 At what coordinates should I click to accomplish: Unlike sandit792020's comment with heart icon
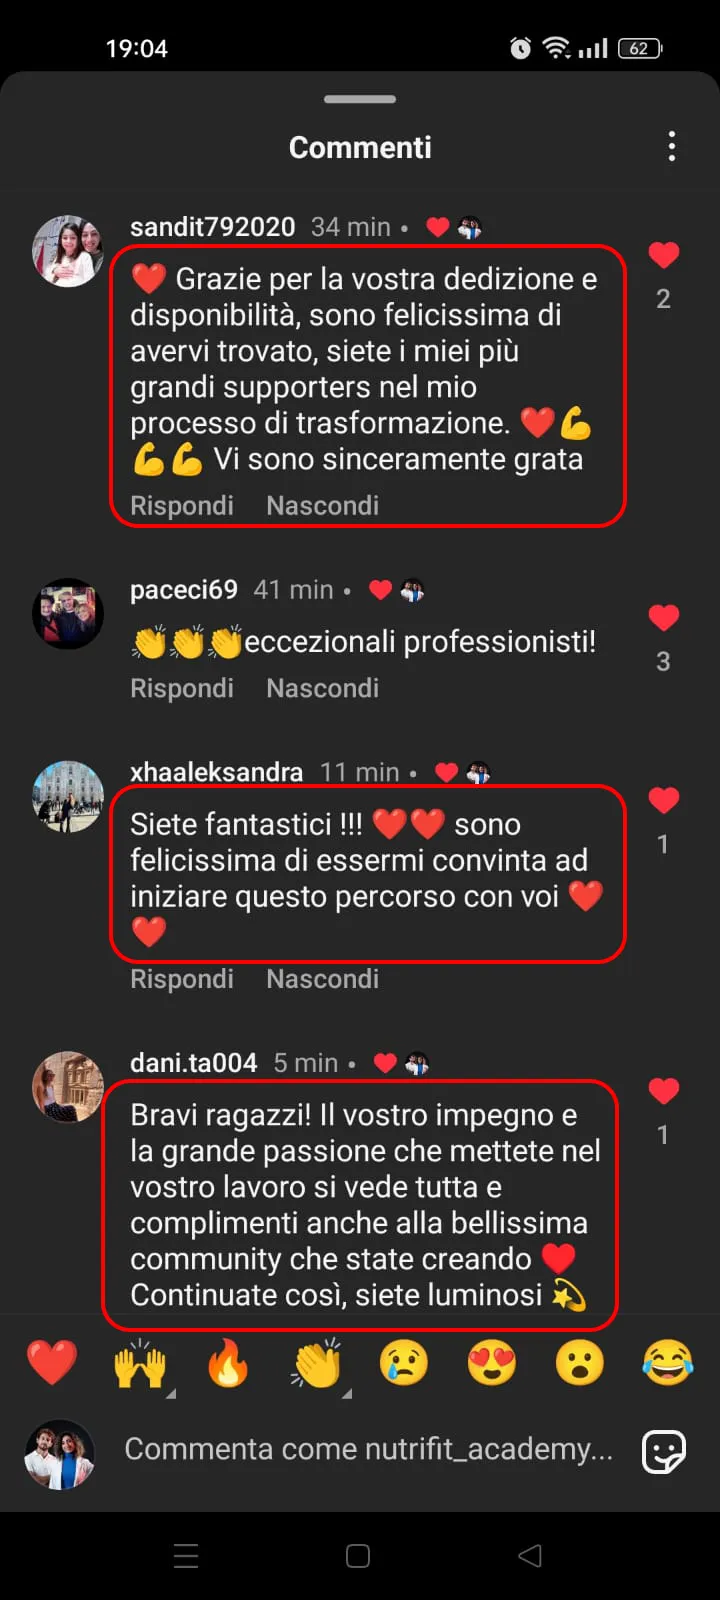click(x=664, y=256)
